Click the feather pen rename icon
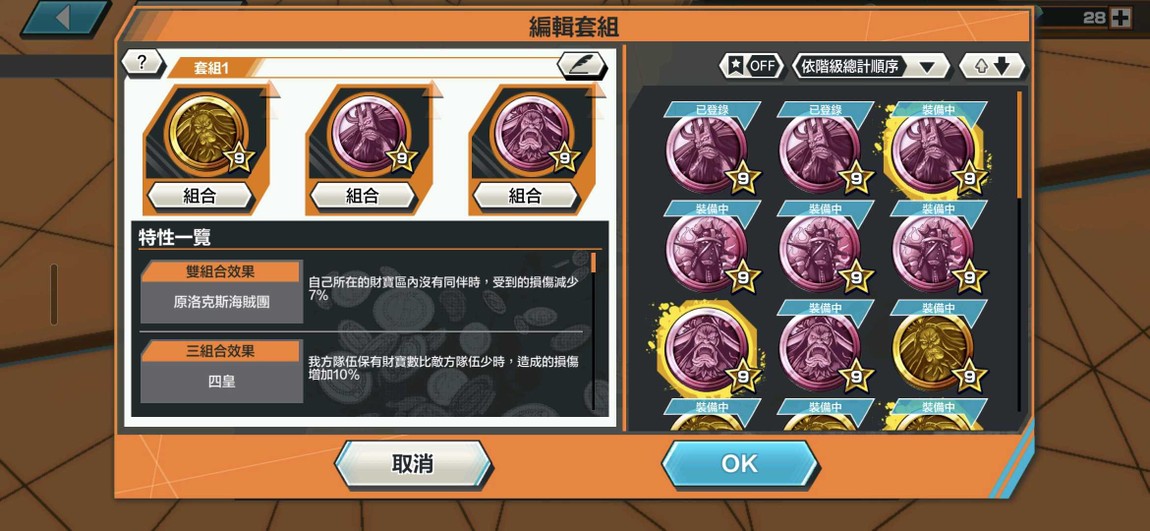The width and height of the screenshot is (1150, 531). (x=582, y=65)
